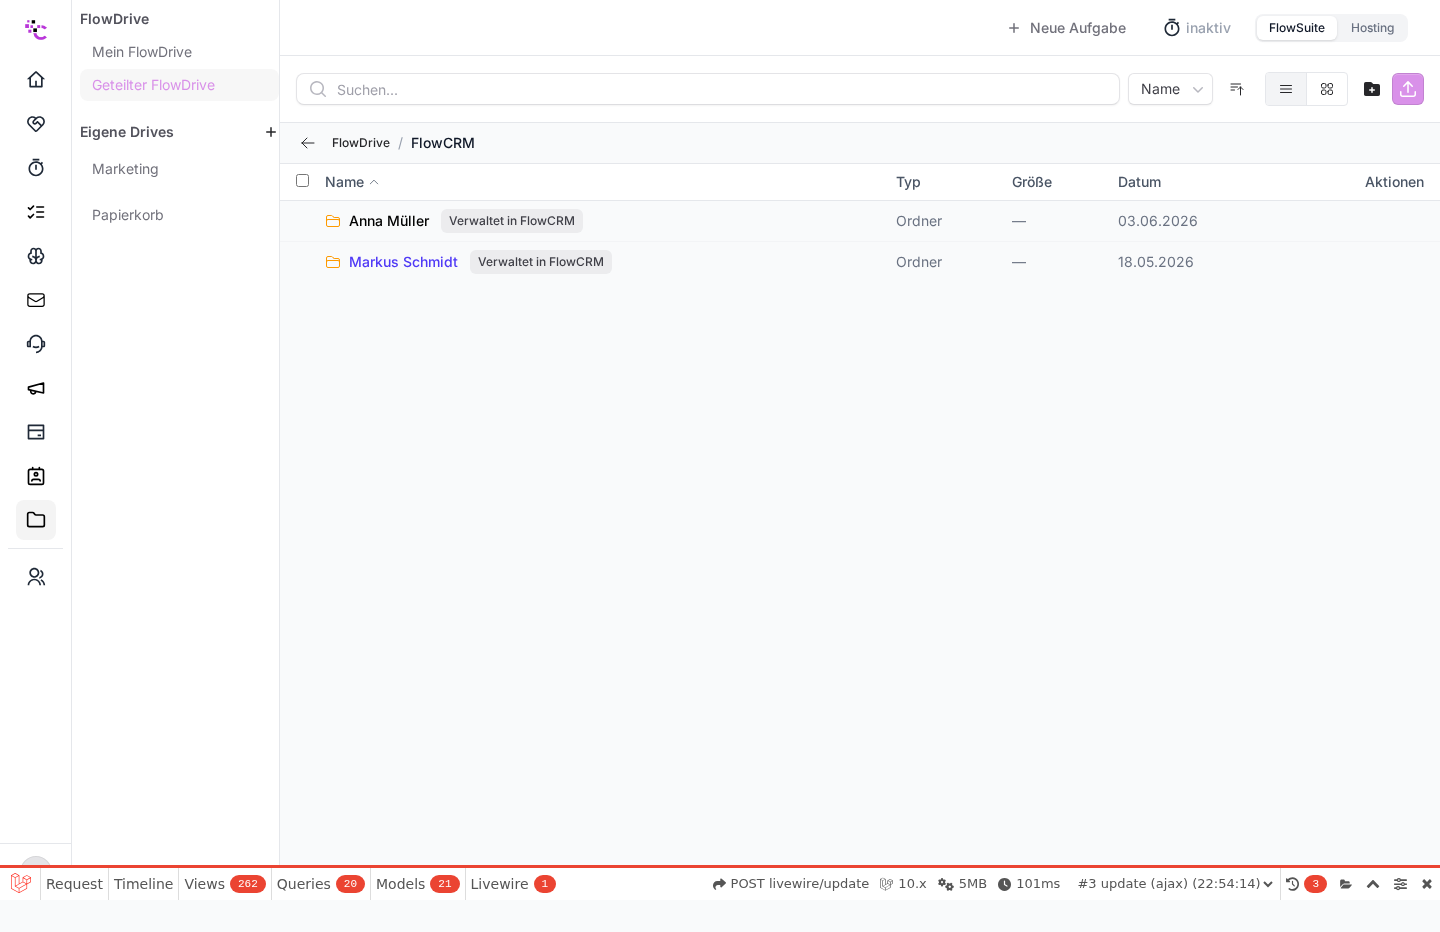The width and height of the screenshot is (1440, 932).
Task: Click FlowDrive breadcrumb link
Action: [361, 143]
